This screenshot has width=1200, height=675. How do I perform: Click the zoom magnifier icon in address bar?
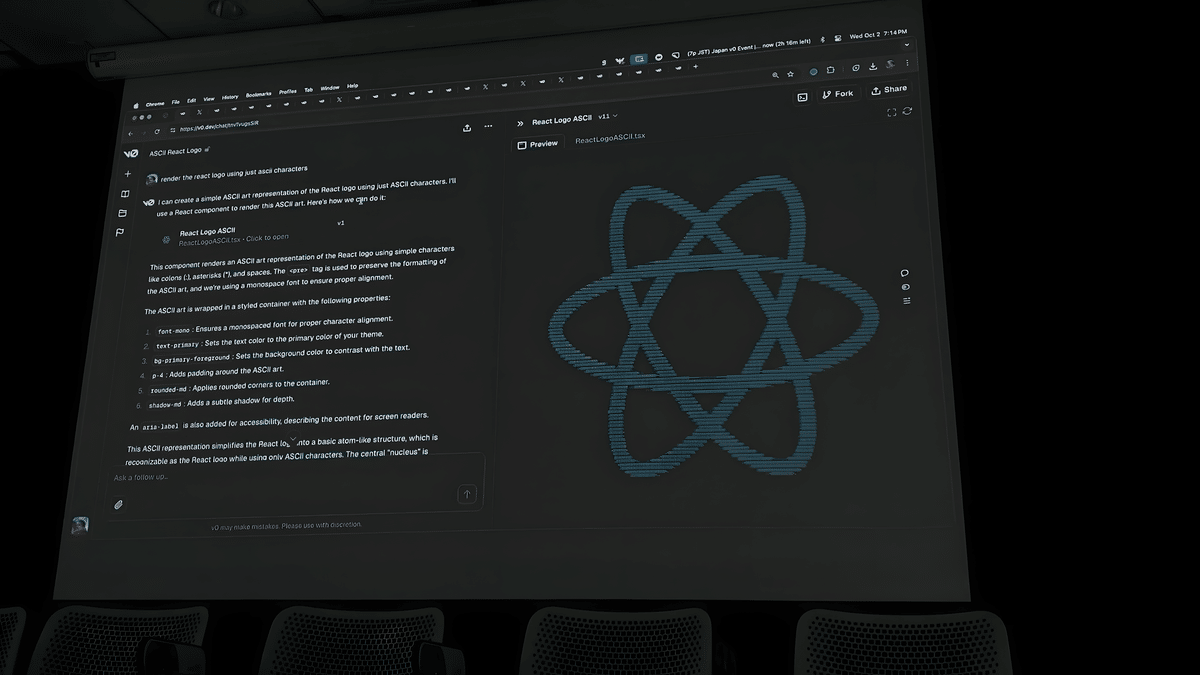775,75
